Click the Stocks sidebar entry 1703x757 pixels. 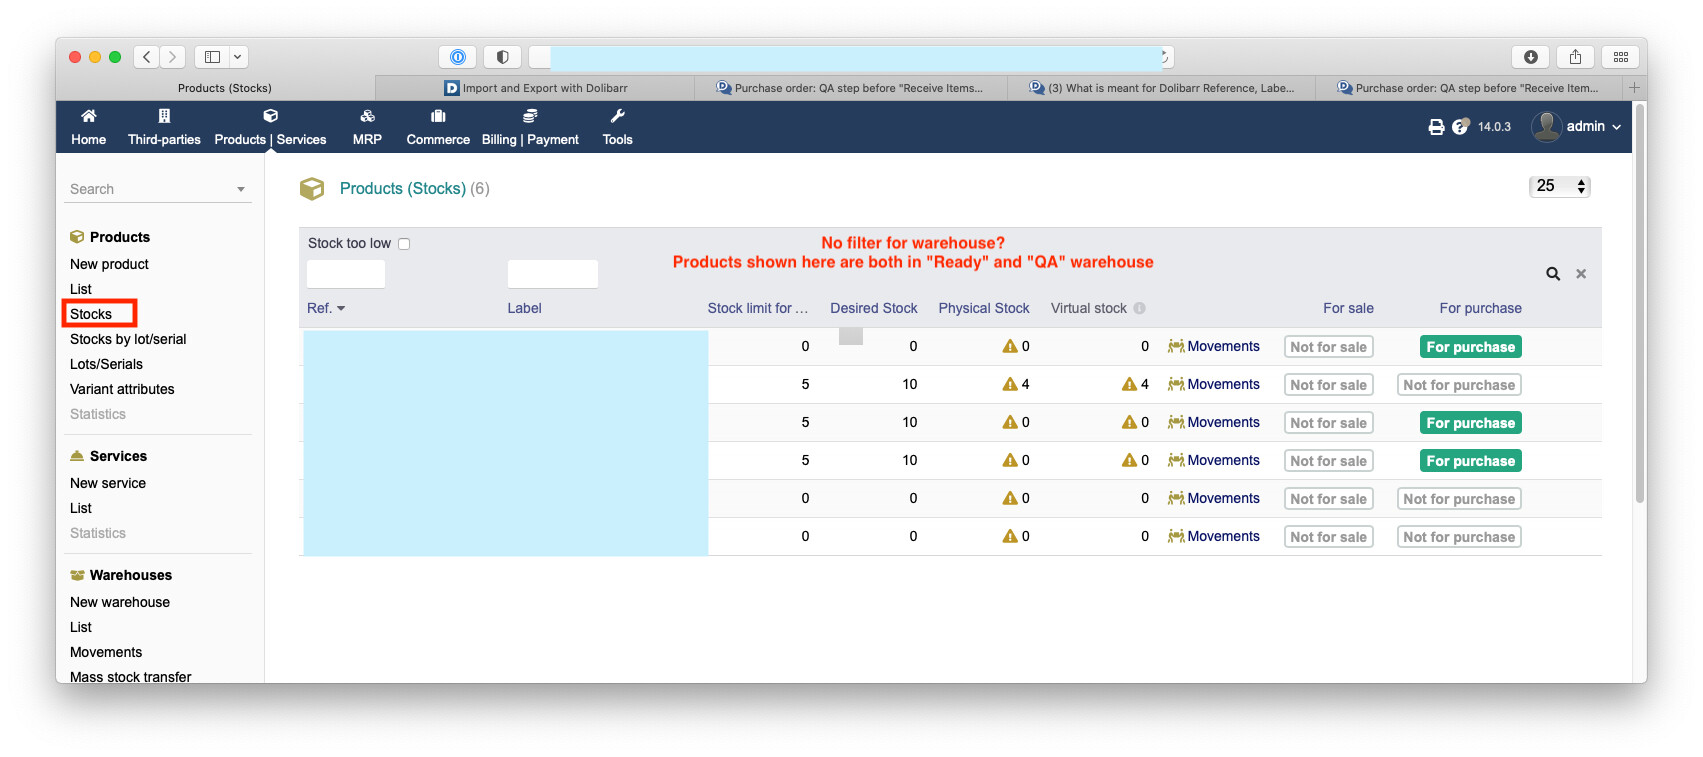(x=91, y=314)
